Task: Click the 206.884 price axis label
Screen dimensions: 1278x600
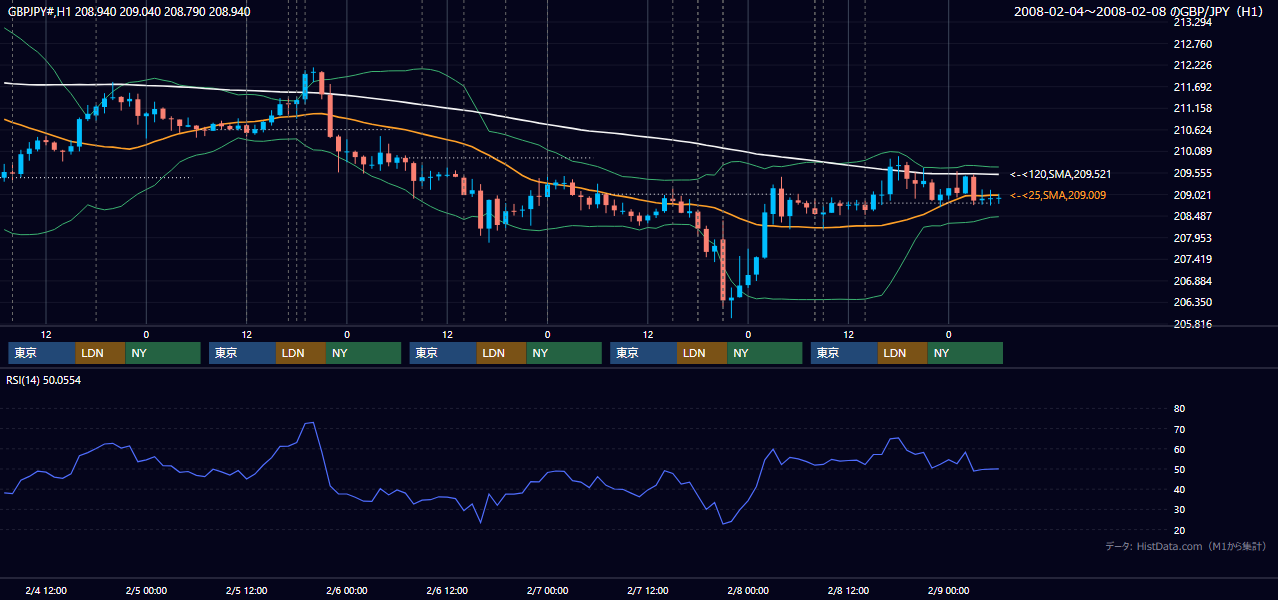Action: coord(1192,281)
